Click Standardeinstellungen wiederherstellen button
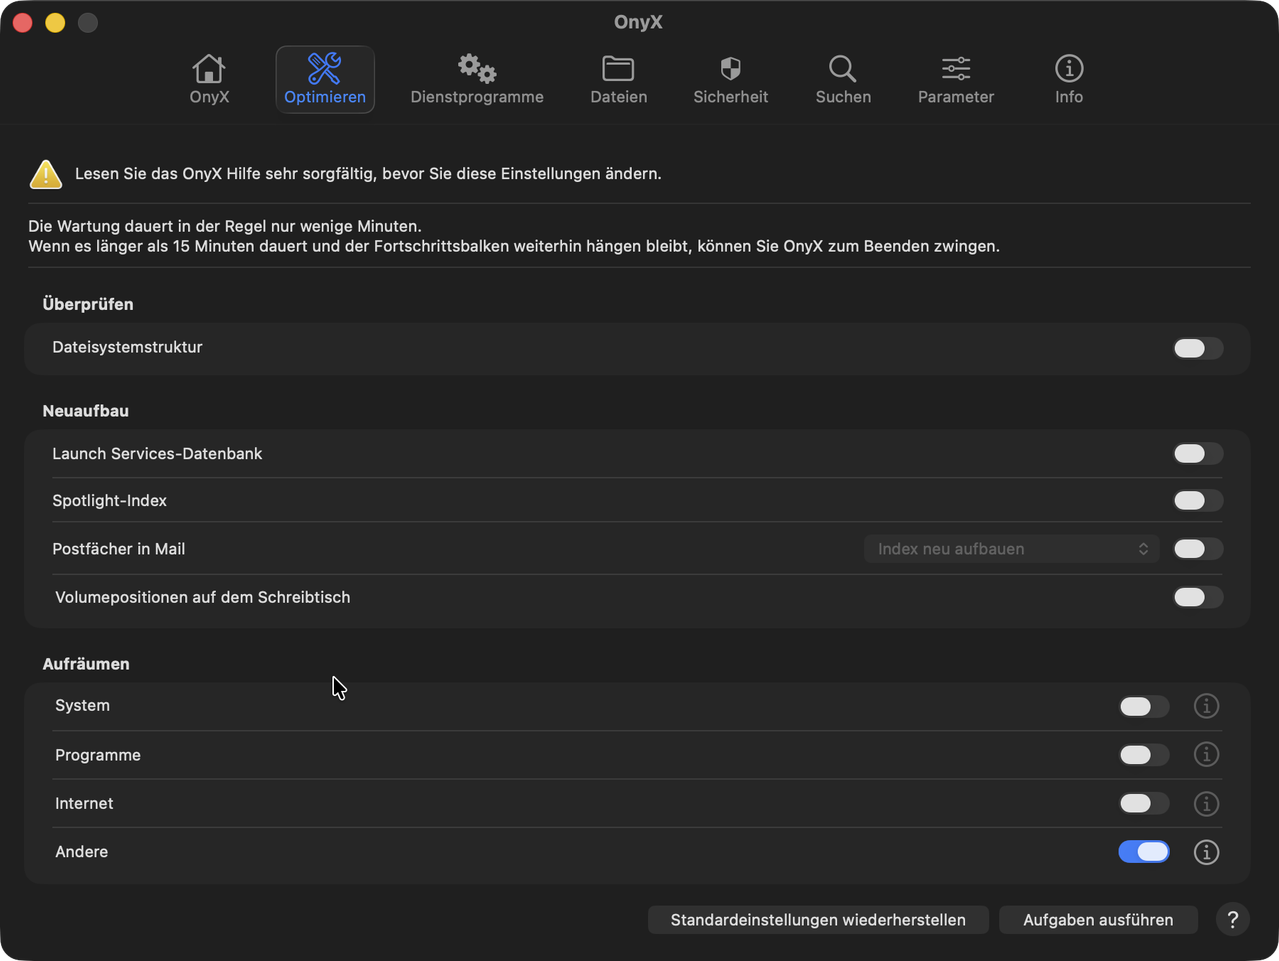This screenshot has width=1279, height=961. [x=818, y=920]
